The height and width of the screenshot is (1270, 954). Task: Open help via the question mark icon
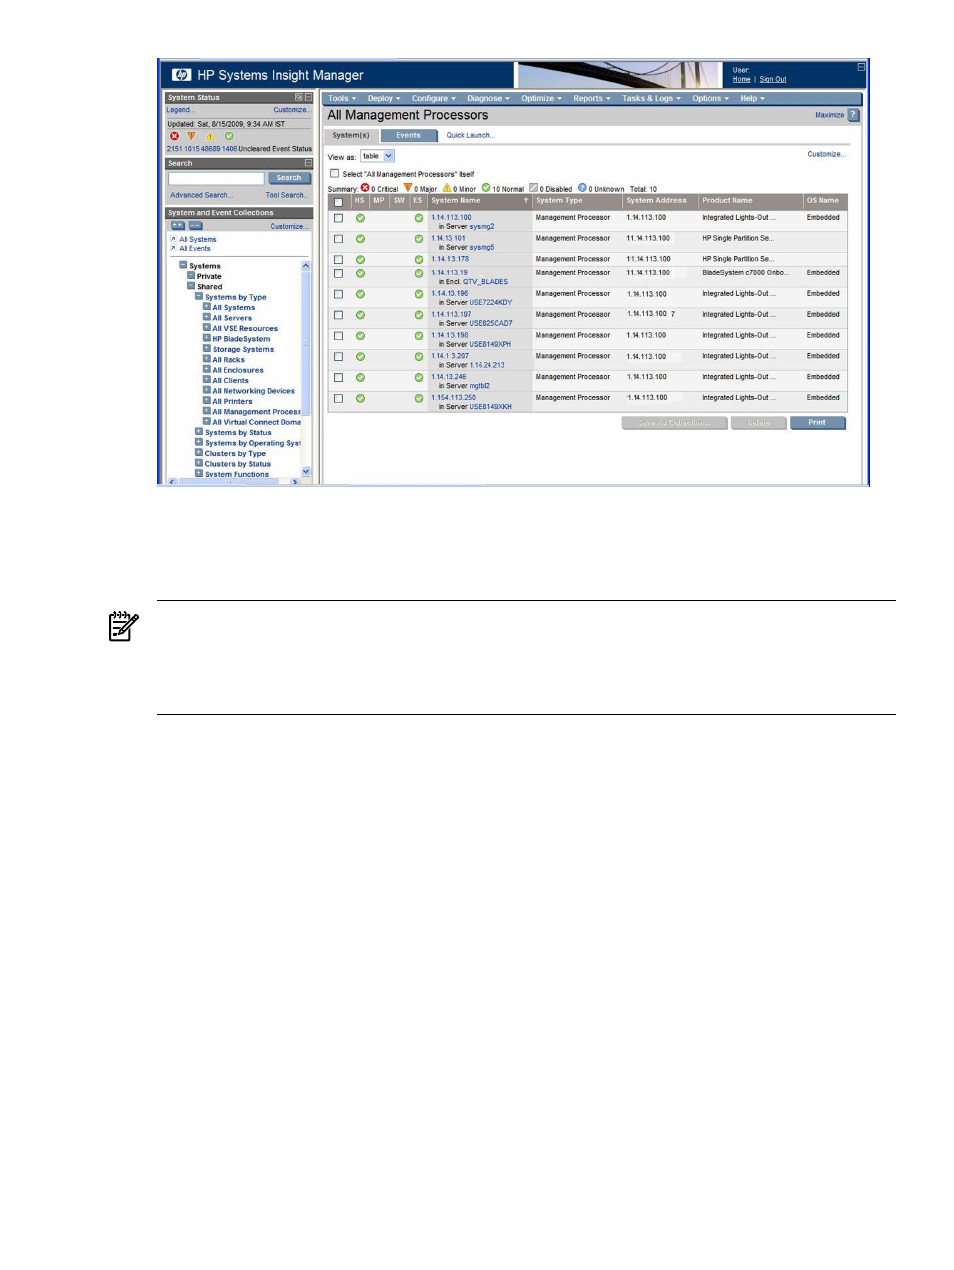coord(853,115)
